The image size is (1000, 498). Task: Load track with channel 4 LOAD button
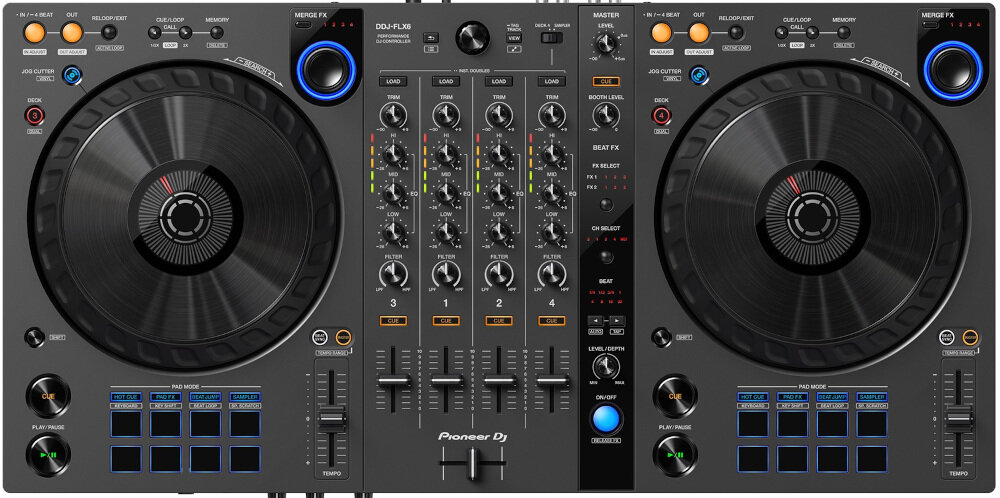(552, 82)
